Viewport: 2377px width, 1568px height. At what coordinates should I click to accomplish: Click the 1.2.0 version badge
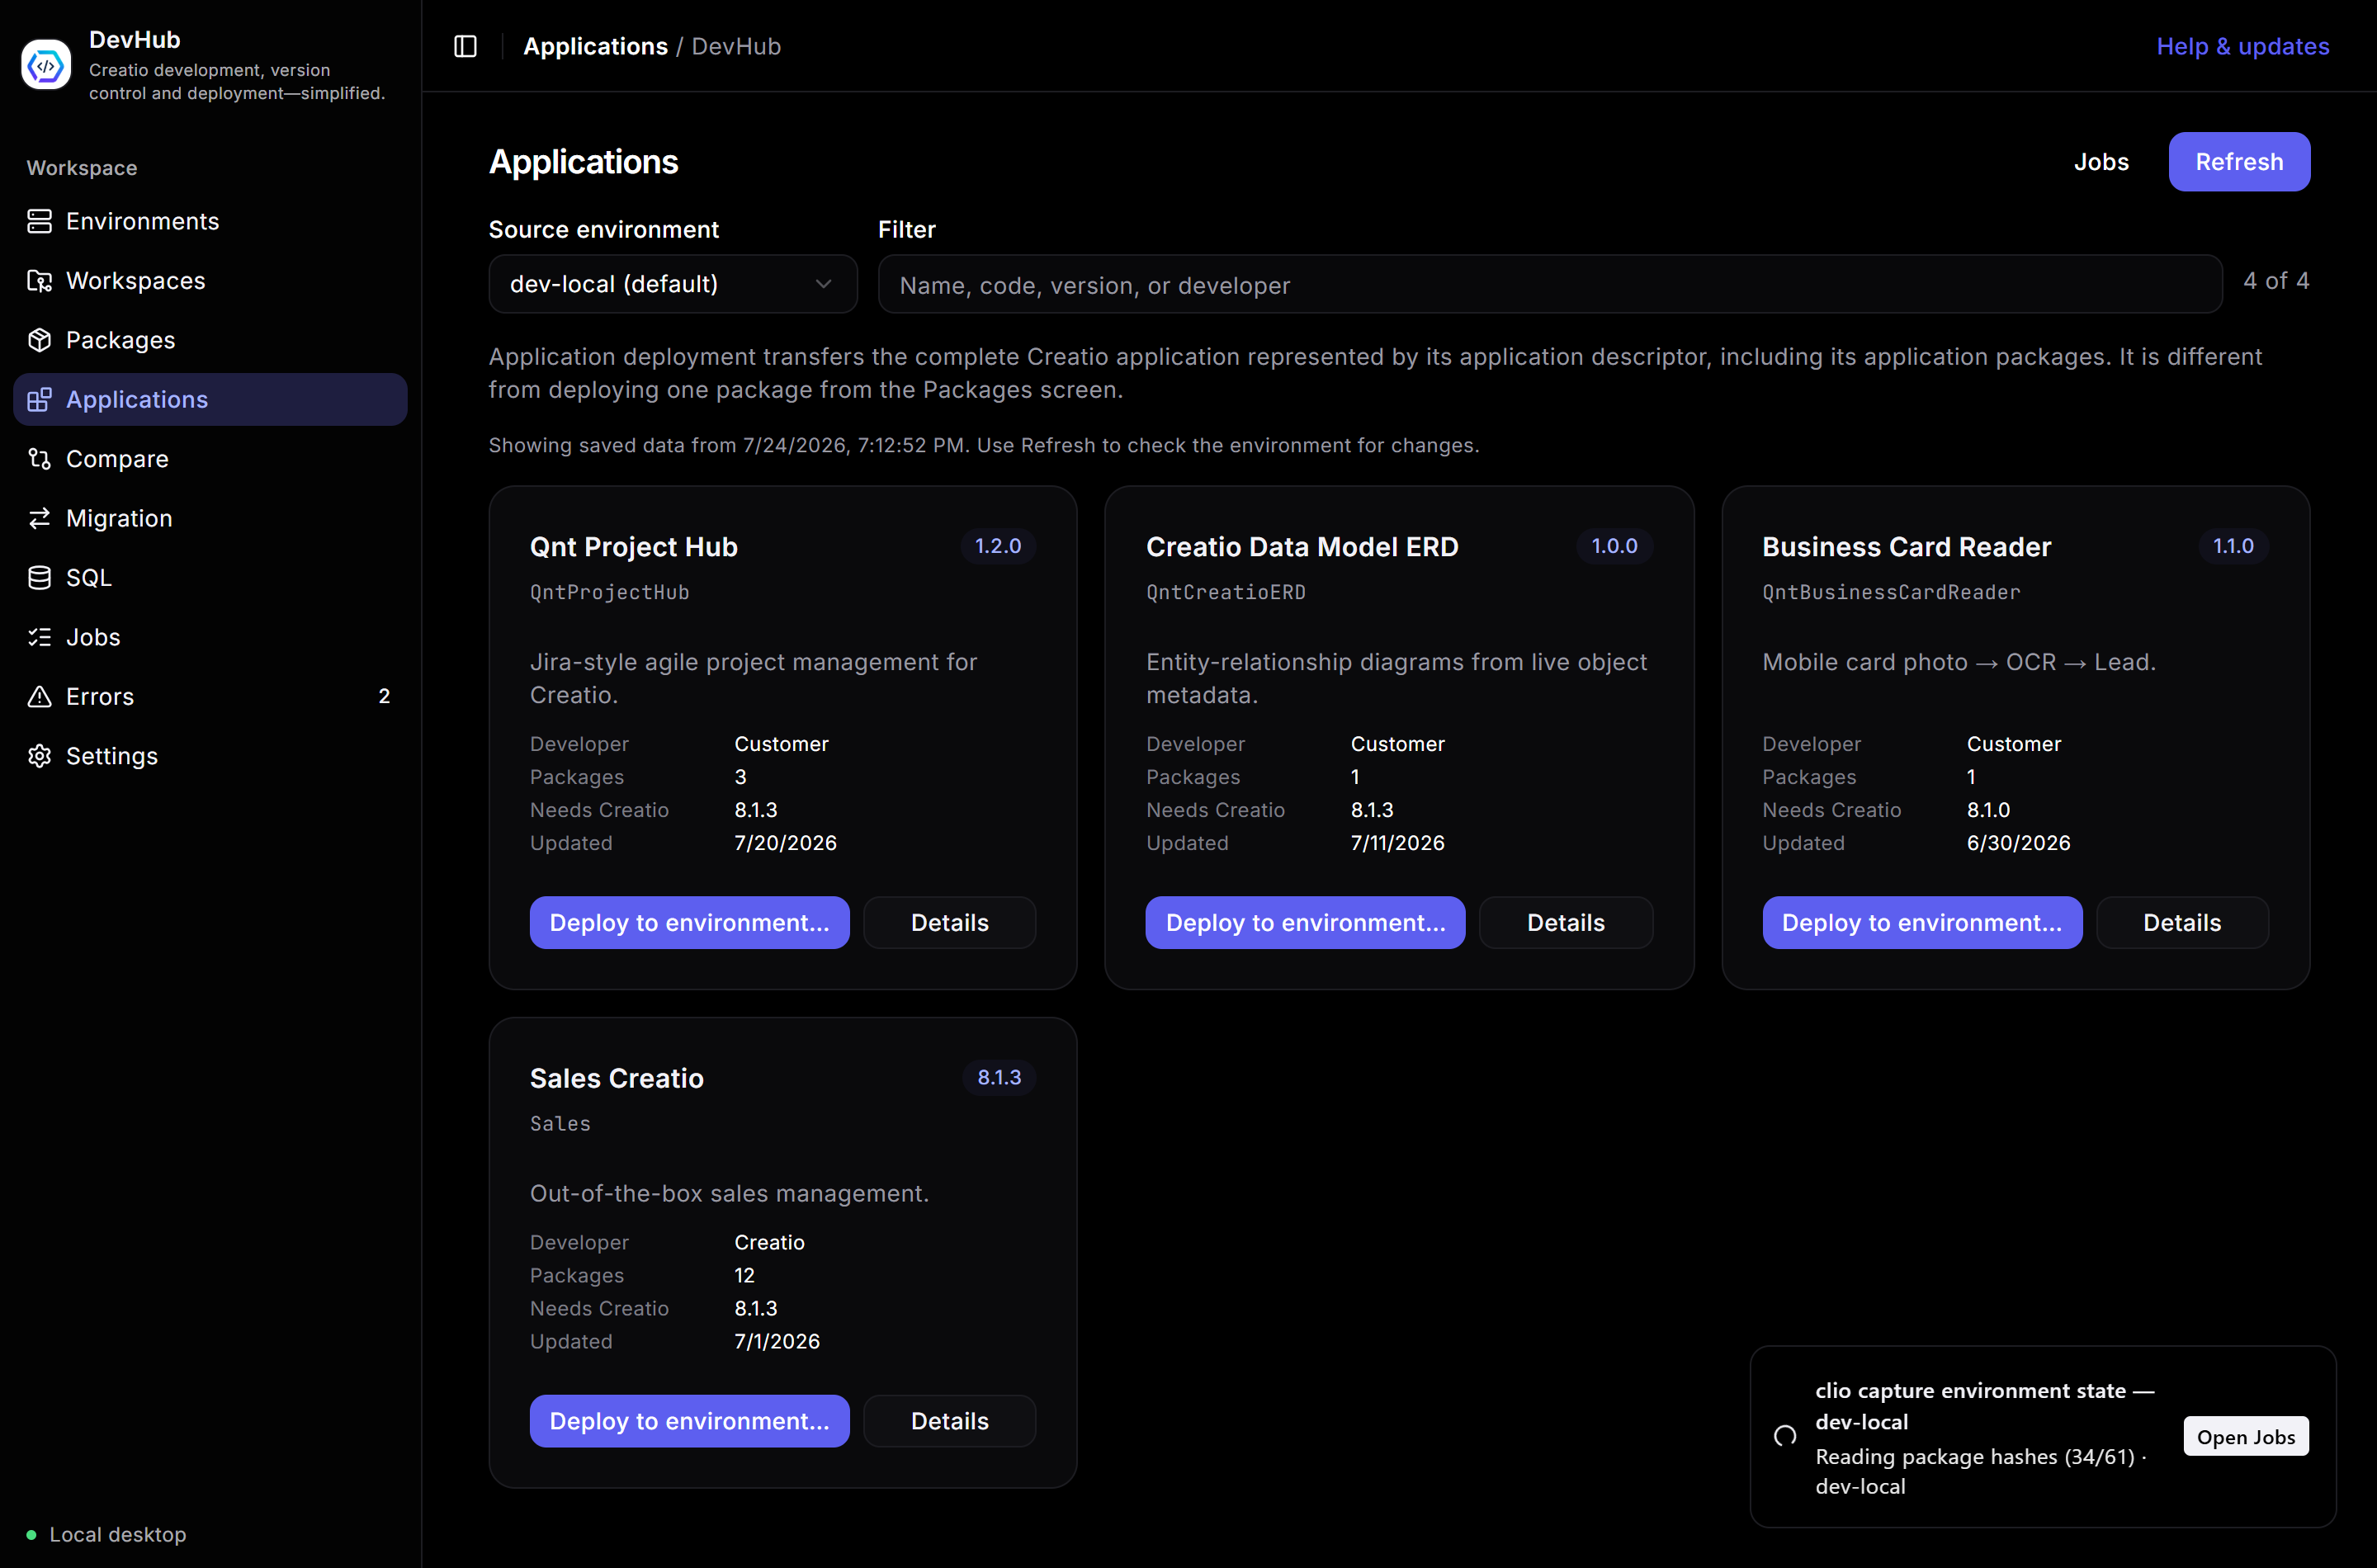click(x=998, y=546)
